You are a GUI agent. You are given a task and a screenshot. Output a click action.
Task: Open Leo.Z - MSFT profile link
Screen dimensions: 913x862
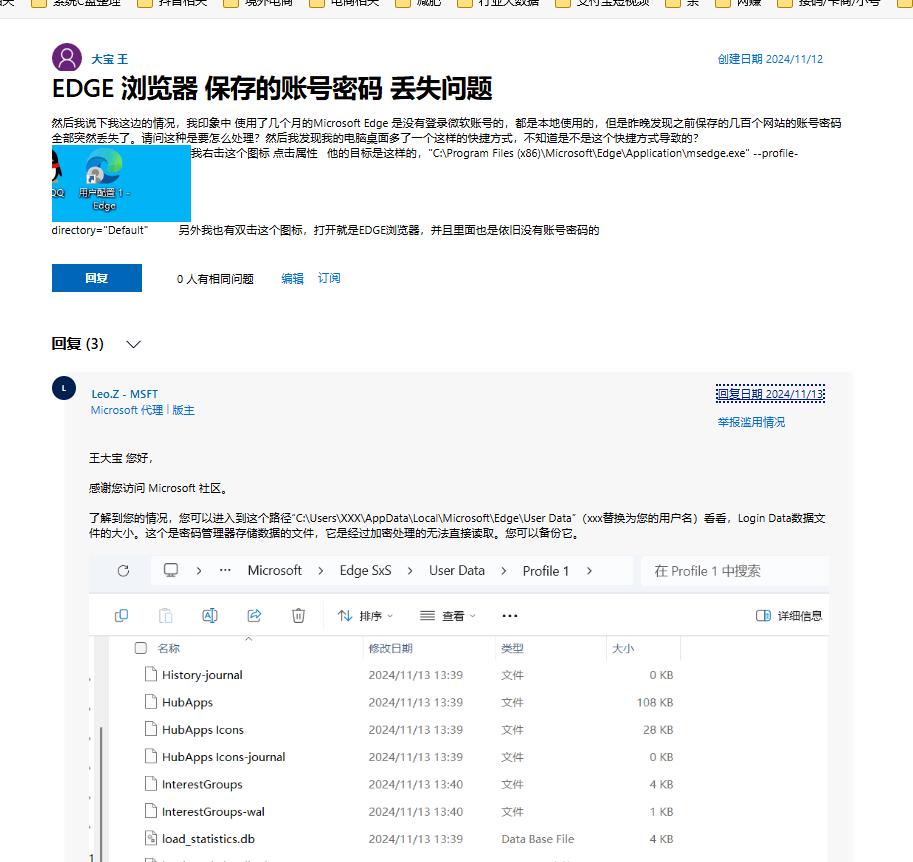pyautogui.click(x=125, y=394)
